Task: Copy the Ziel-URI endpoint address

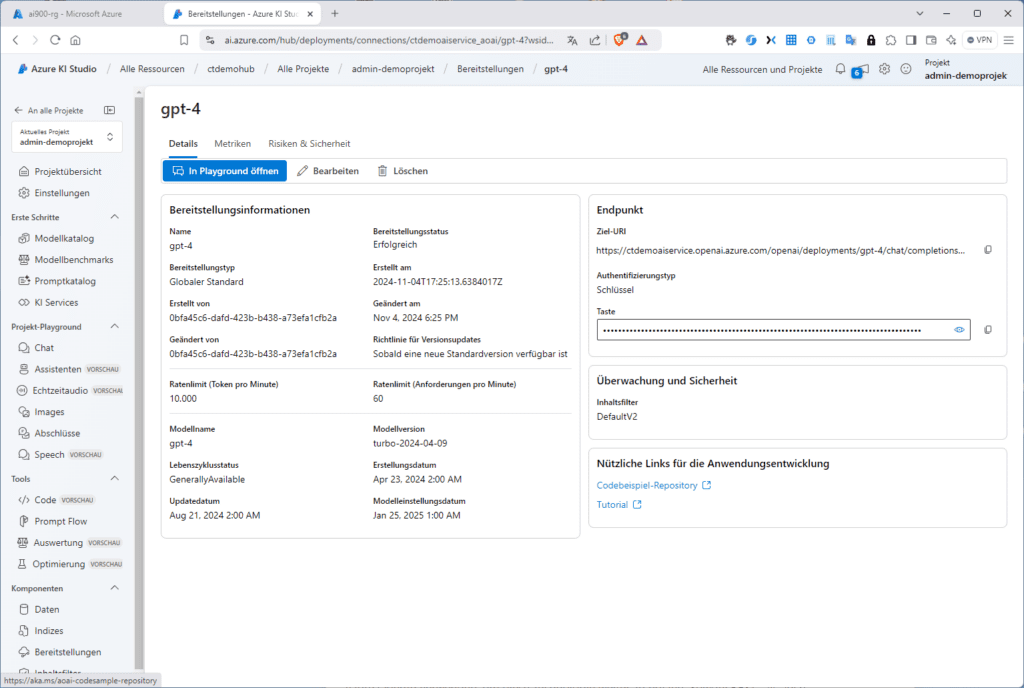Action: tap(988, 250)
